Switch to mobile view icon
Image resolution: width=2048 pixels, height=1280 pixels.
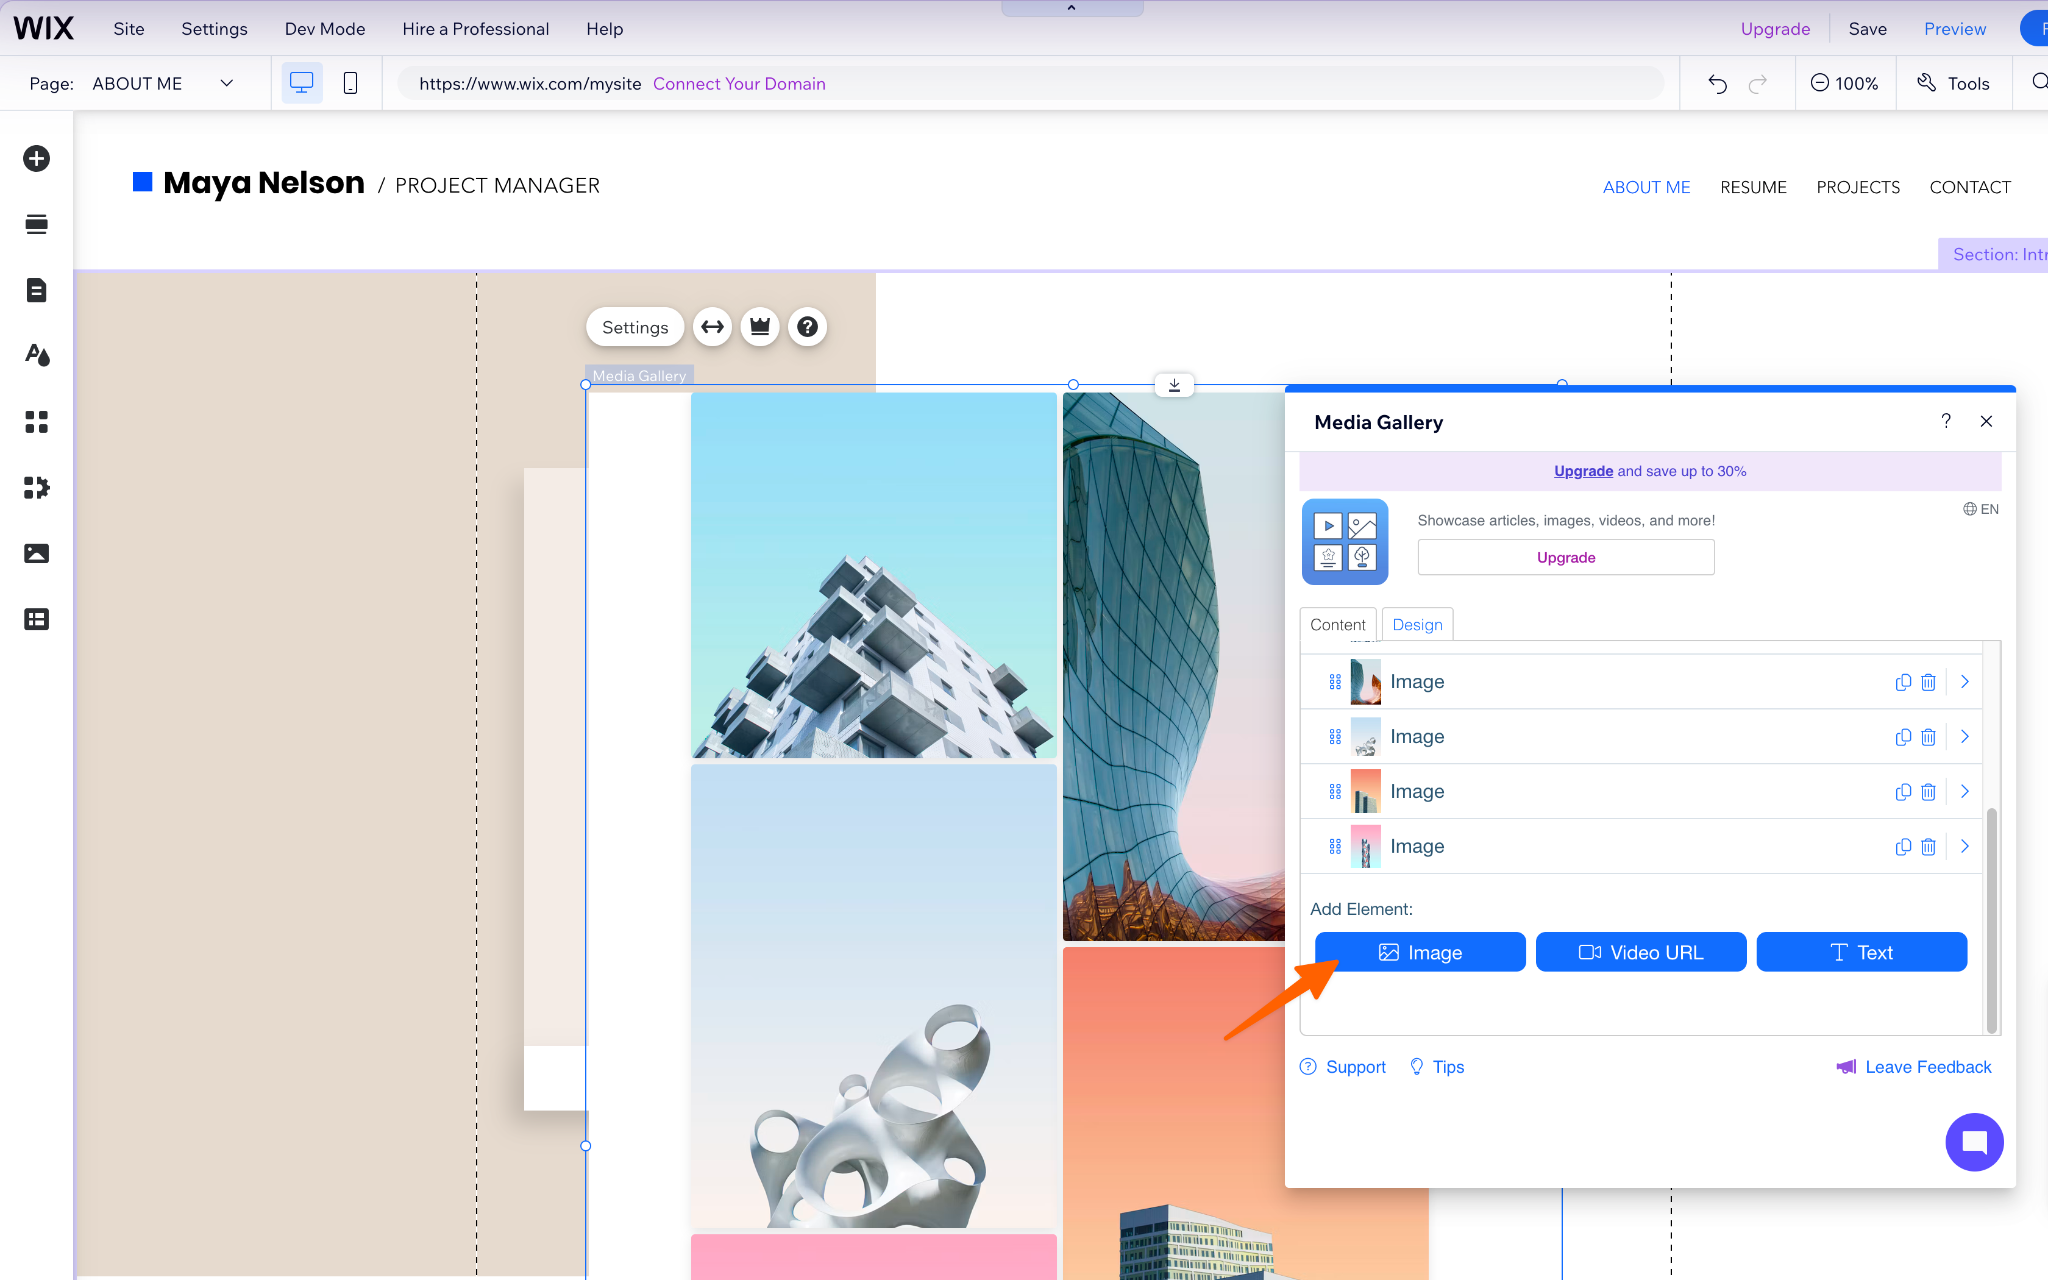350,83
